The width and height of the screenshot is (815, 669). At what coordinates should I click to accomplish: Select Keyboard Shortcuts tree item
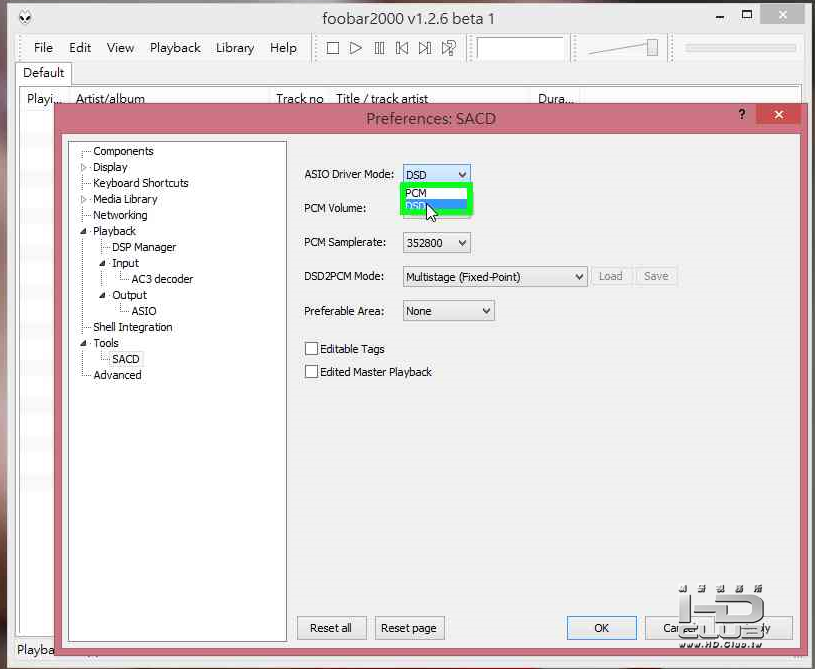click(140, 183)
